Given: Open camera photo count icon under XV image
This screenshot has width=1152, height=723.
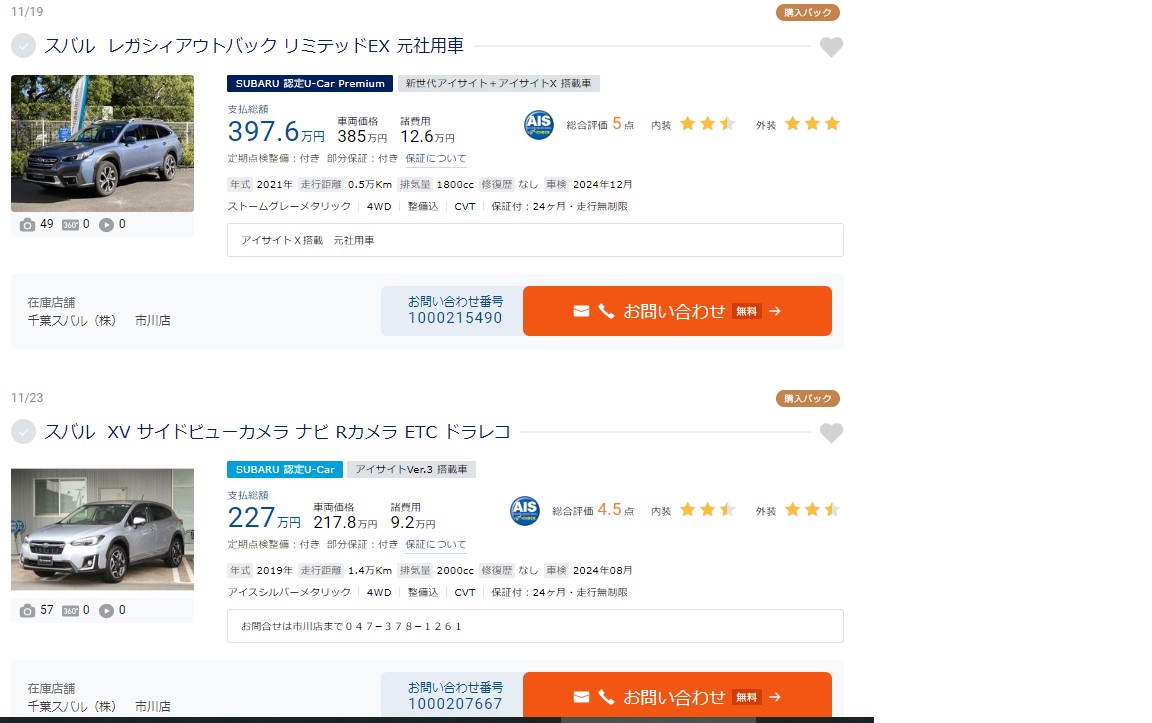Looking at the screenshot, I should pyautogui.click(x=27, y=611).
